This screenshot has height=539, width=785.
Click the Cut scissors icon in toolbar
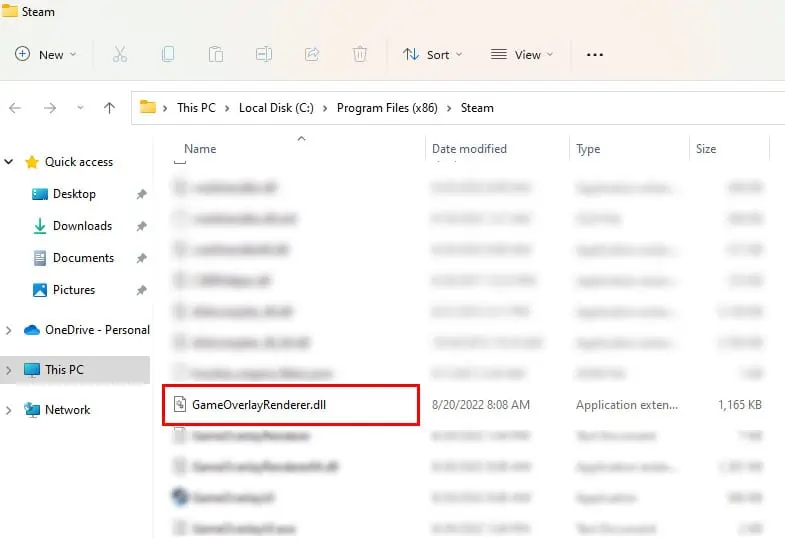120,54
